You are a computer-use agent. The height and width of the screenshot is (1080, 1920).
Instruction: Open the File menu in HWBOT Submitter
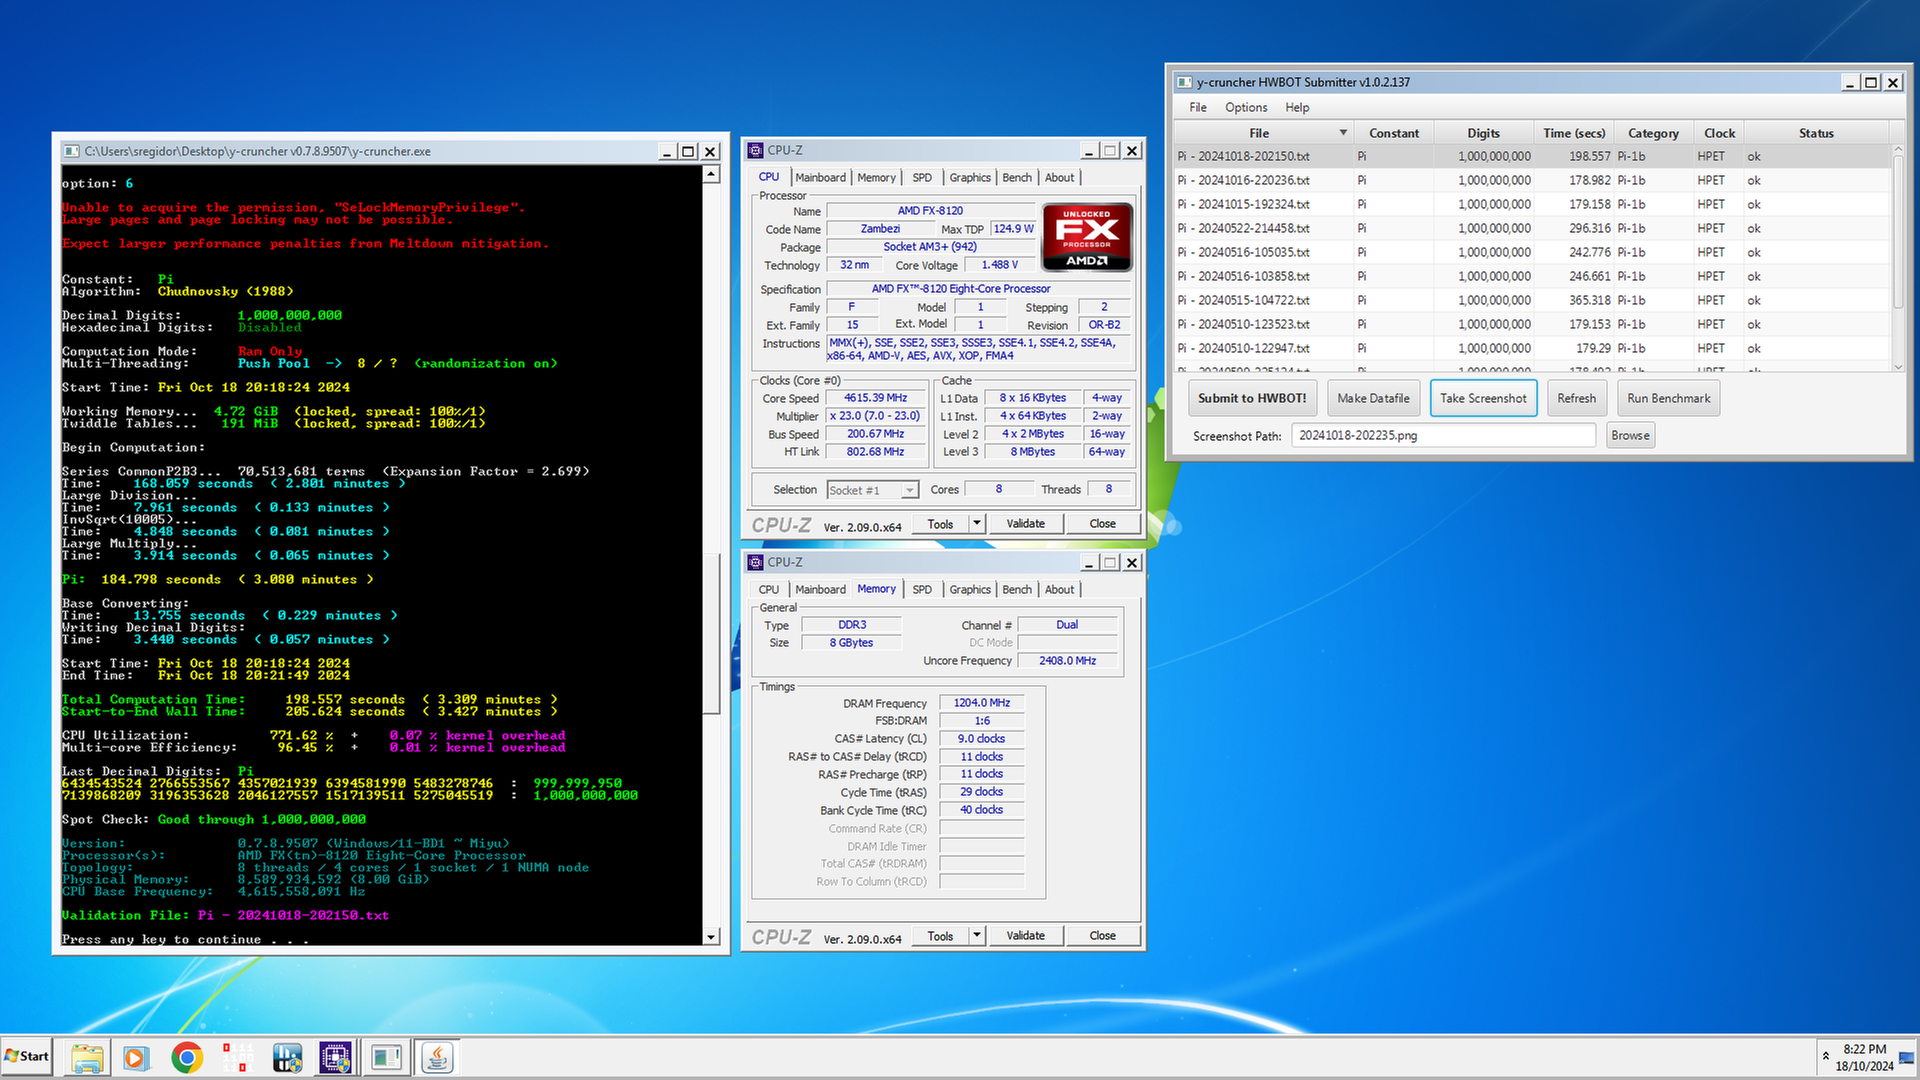tap(1197, 107)
